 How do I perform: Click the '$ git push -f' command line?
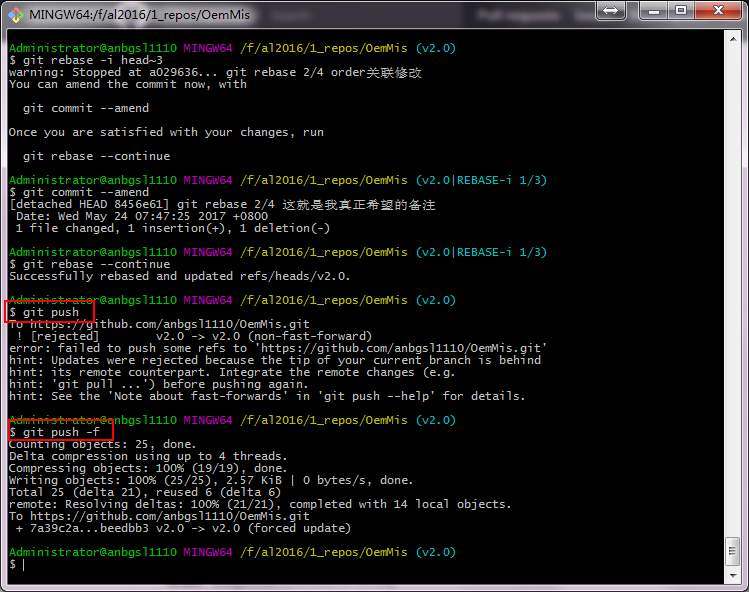point(54,432)
